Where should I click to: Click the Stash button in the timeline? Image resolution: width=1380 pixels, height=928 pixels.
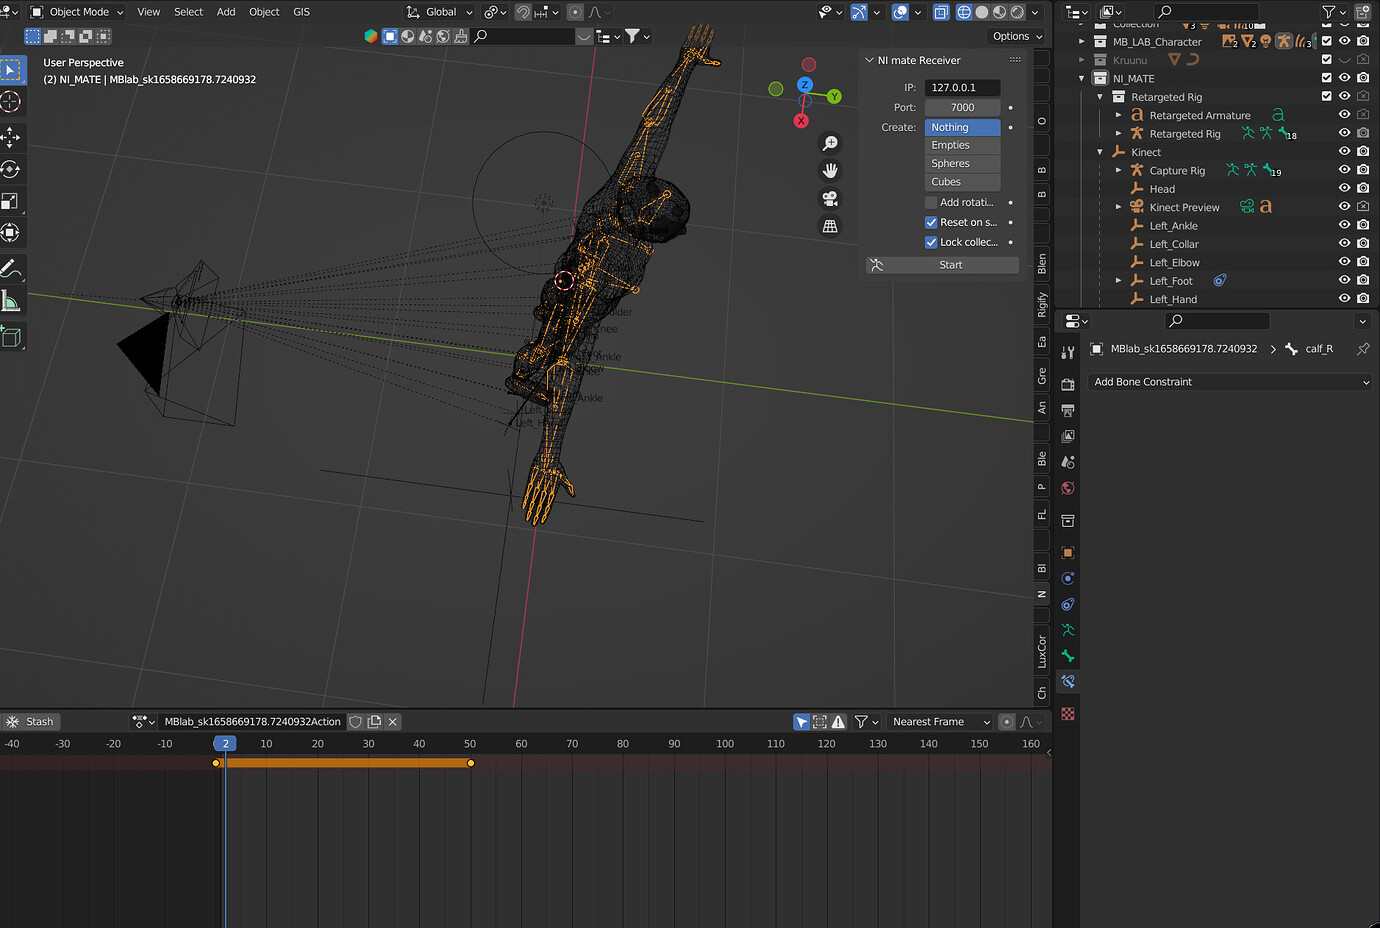pyautogui.click(x=30, y=722)
